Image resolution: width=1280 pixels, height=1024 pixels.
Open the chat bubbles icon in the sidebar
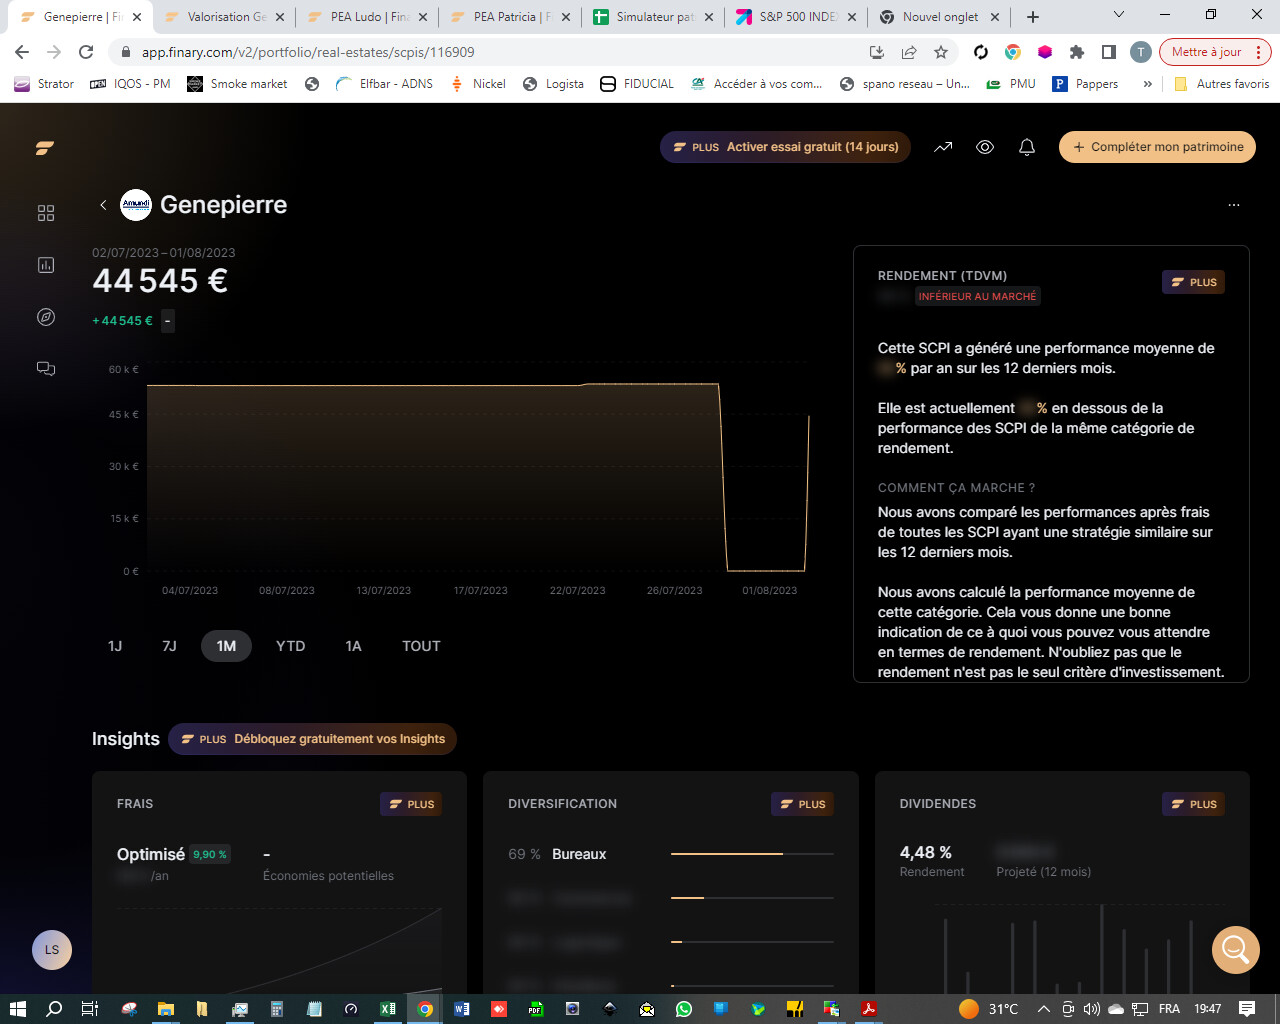pos(46,369)
